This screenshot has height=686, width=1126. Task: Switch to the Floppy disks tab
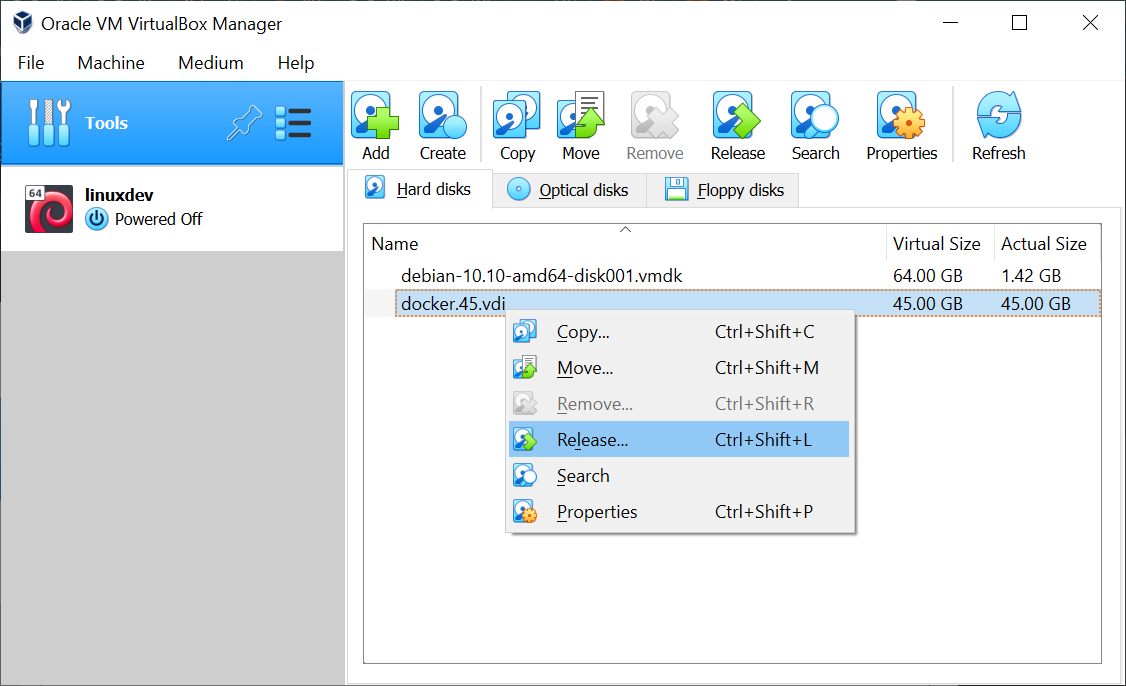coord(722,190)
